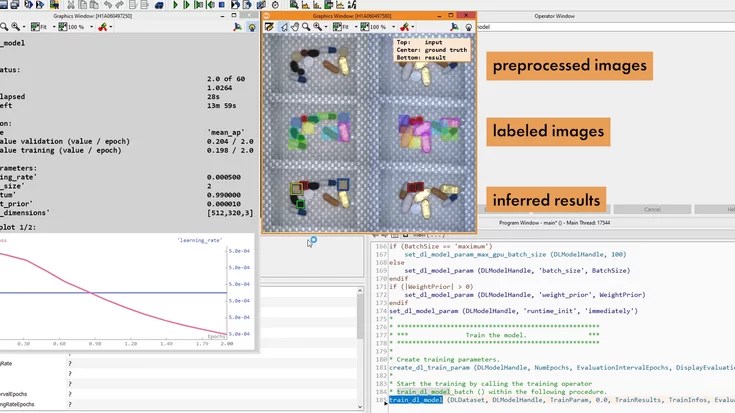This screenshot has width=735, height=413.
Task: Click the Undo arrow in main toolbar
Action: [108, 5]
